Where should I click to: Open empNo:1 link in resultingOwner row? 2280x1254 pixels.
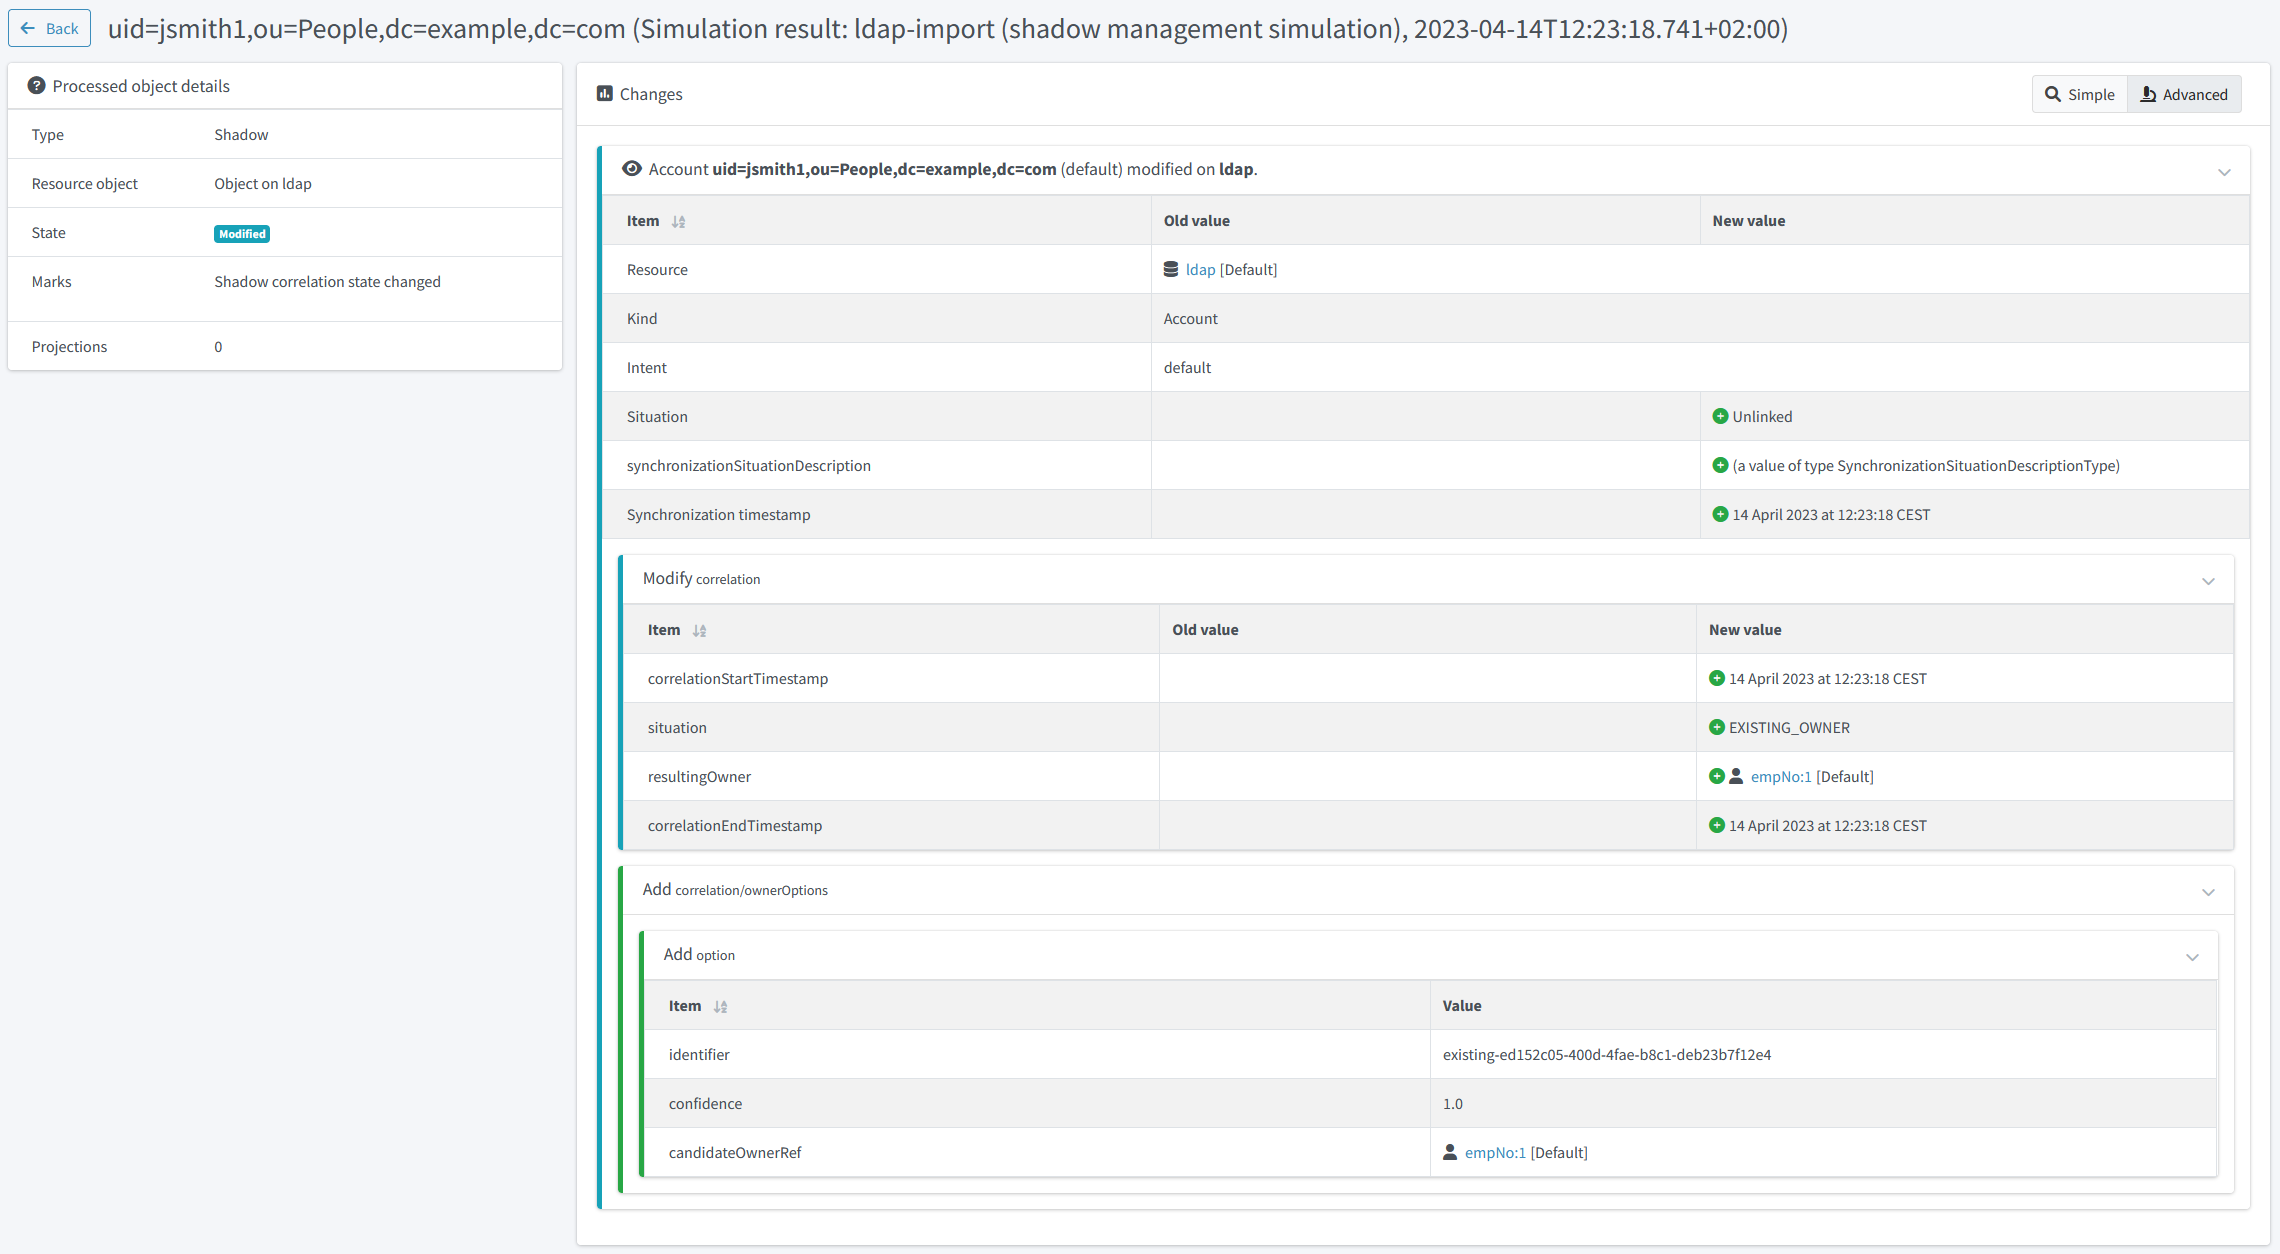click(1781, 777)
